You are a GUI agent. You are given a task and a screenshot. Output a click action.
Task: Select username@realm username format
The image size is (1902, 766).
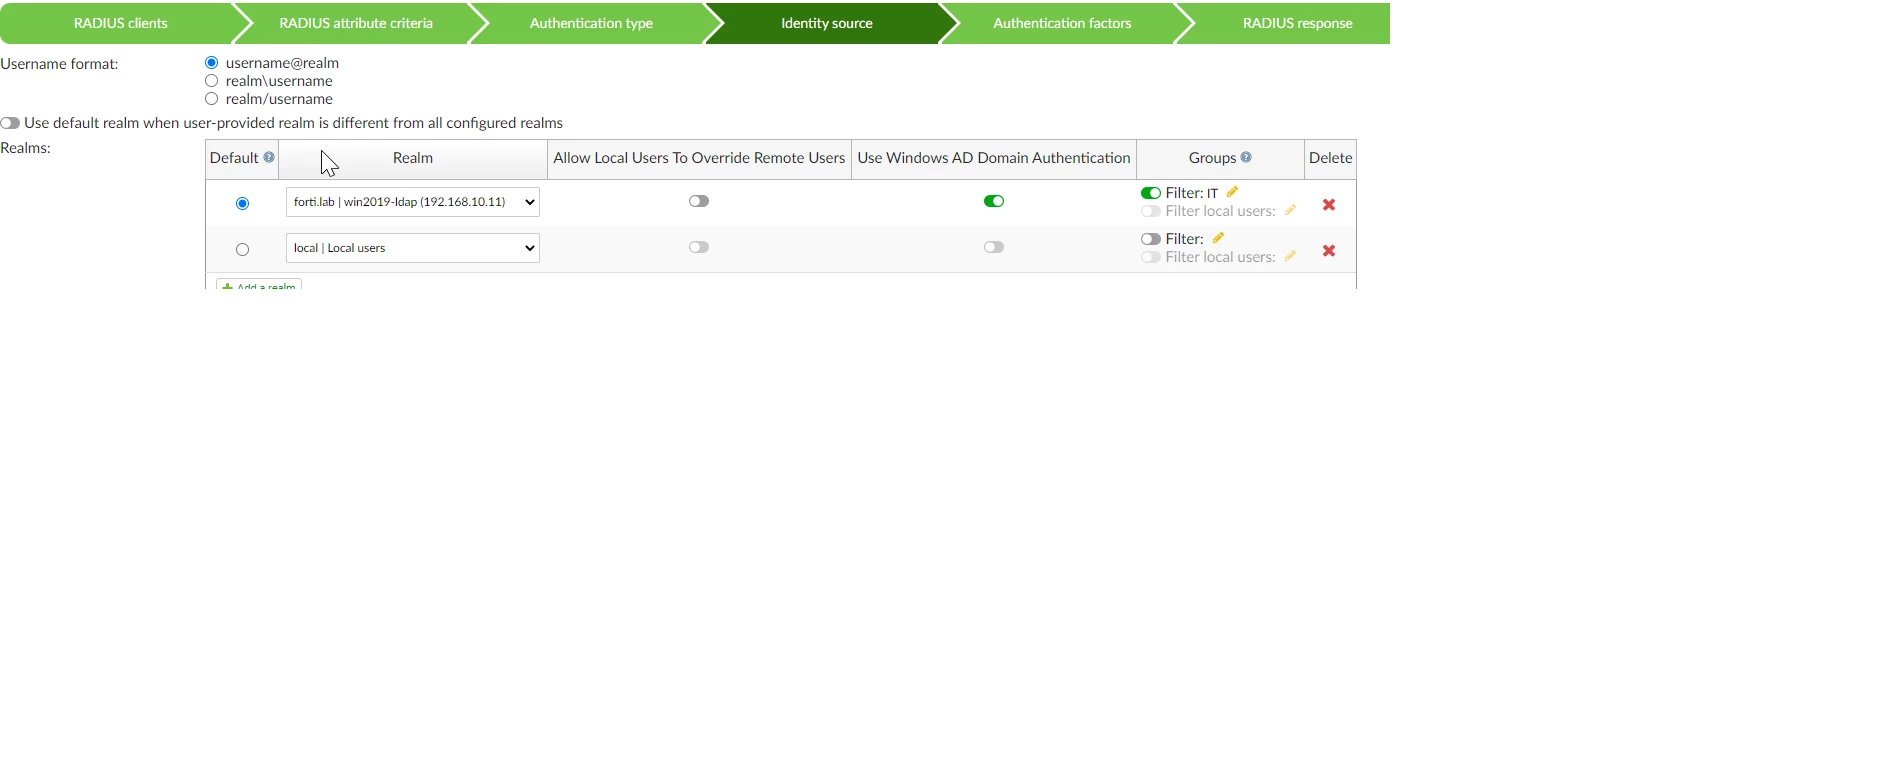(x=211, y=63)
